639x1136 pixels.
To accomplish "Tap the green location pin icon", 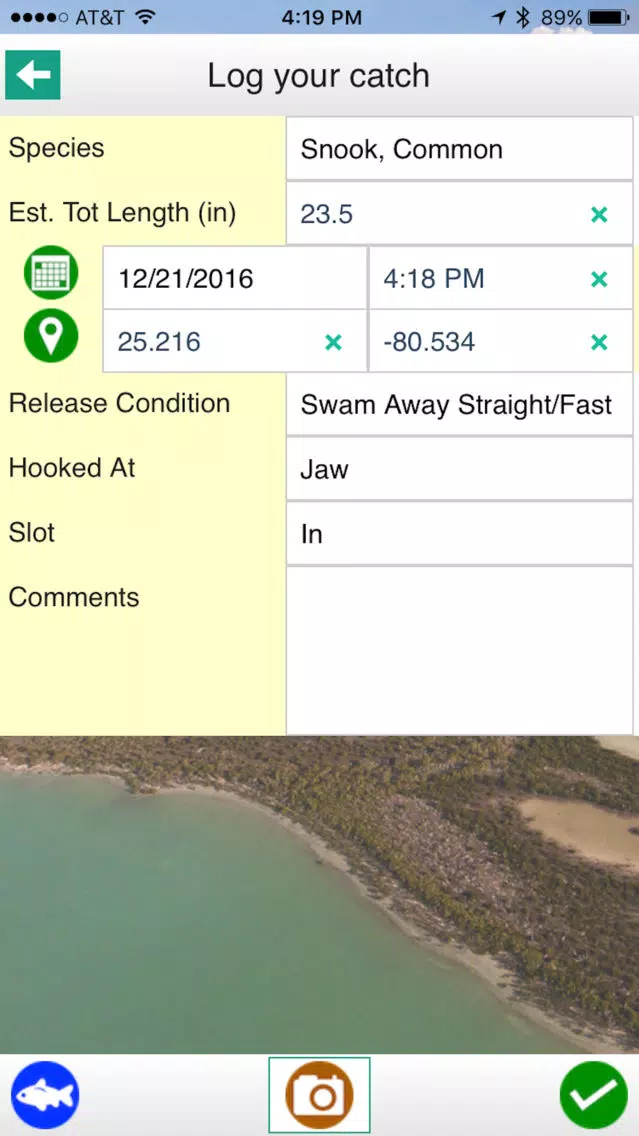I will [51, 335].
